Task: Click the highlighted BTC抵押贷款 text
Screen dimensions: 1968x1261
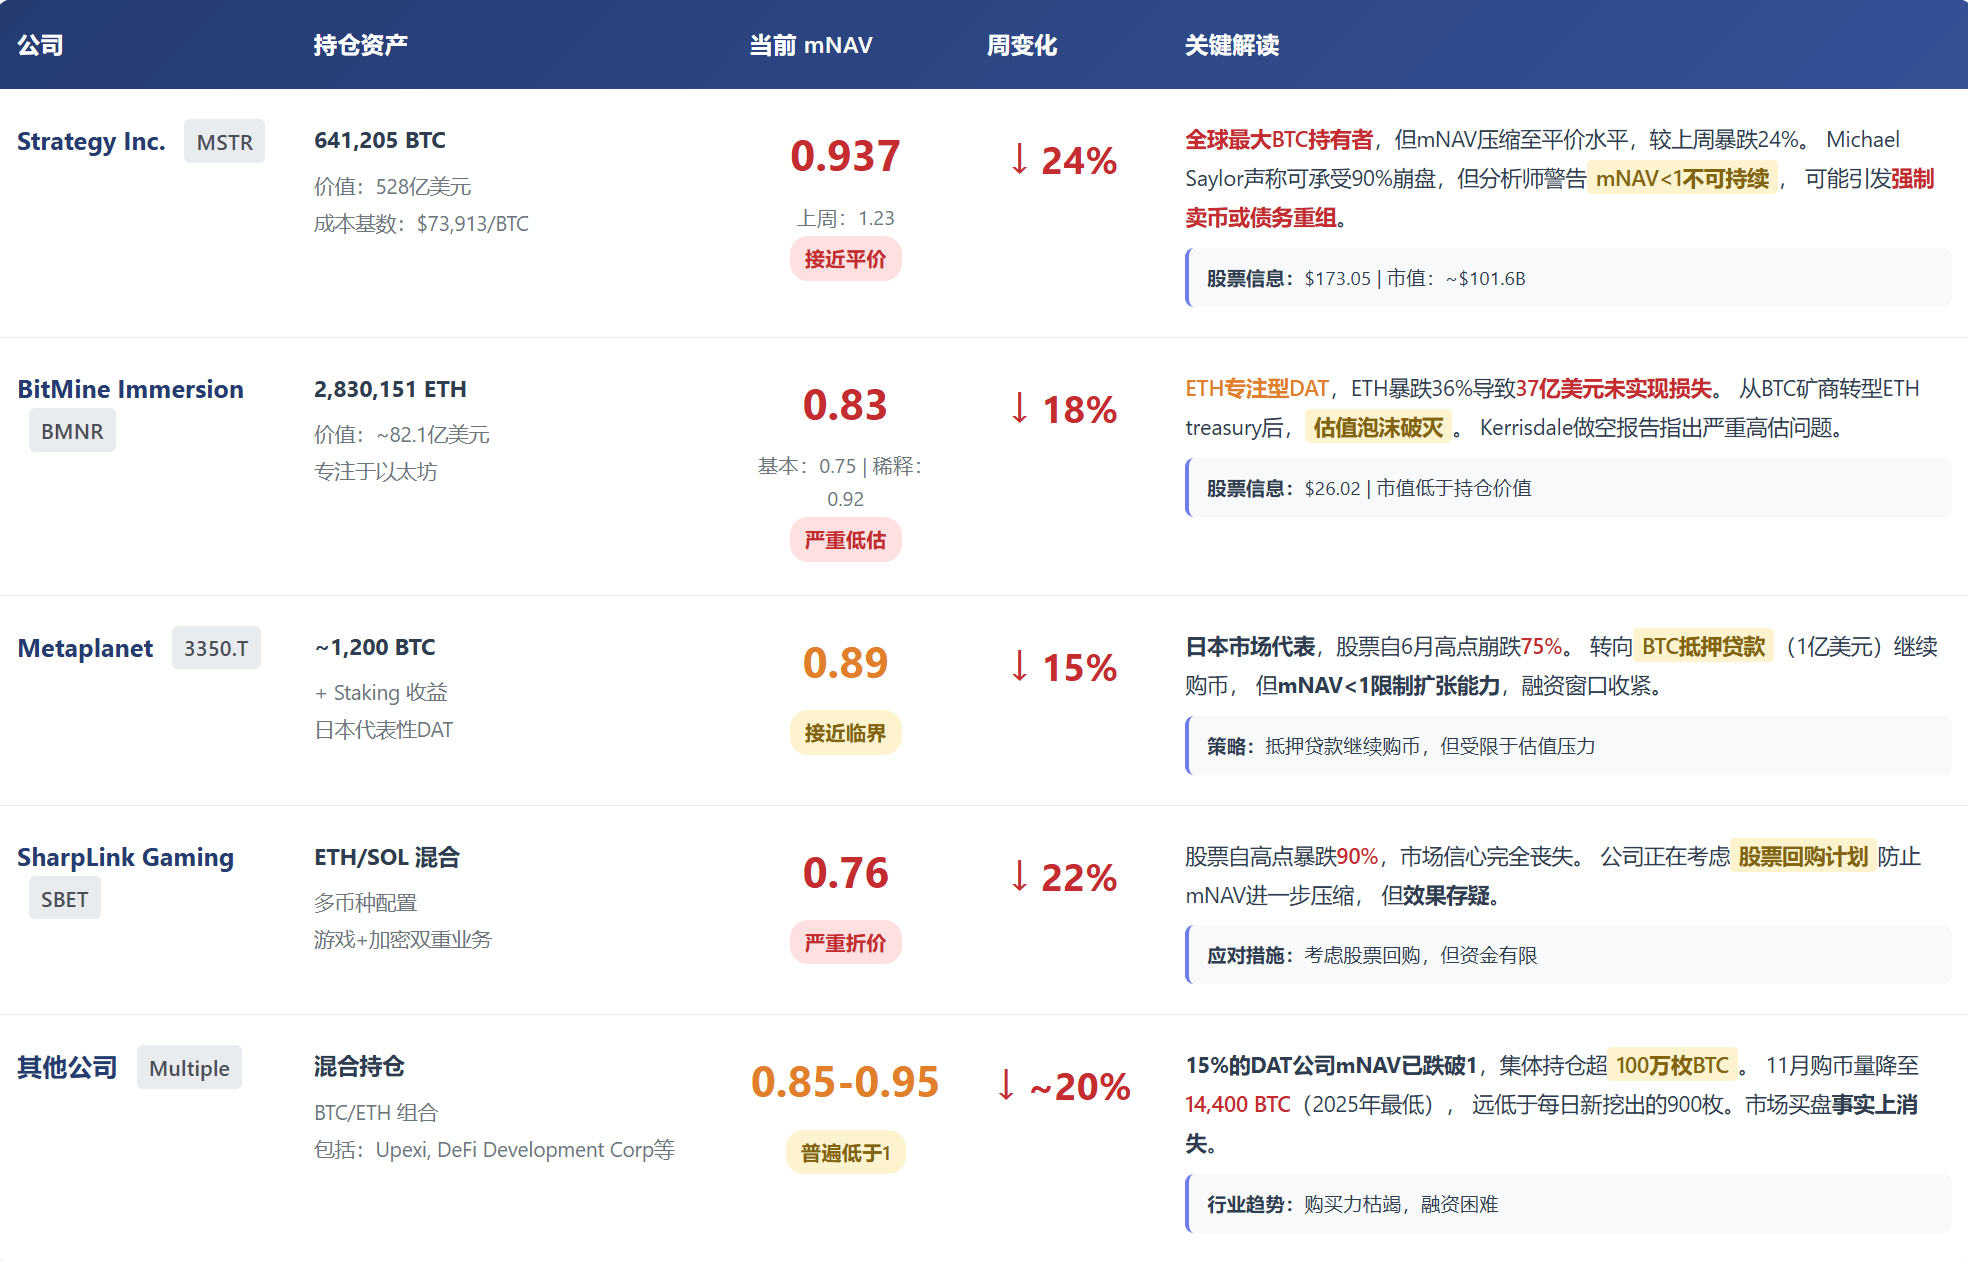Action: pyautogui.click(x=1703, y=646)
